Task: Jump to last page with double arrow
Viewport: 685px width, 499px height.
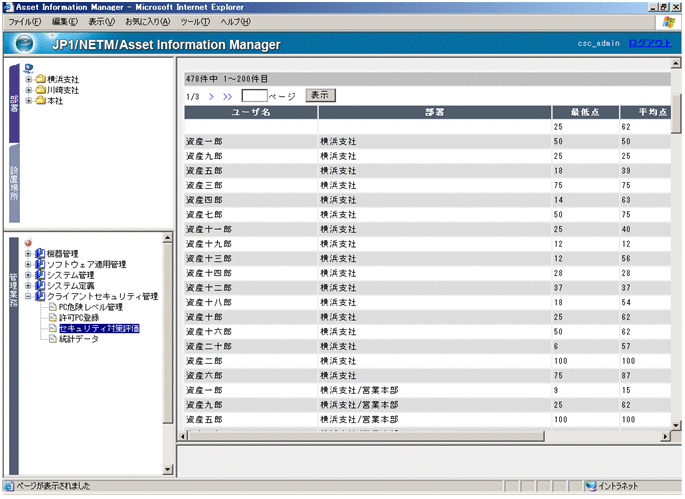Action: 228,96
